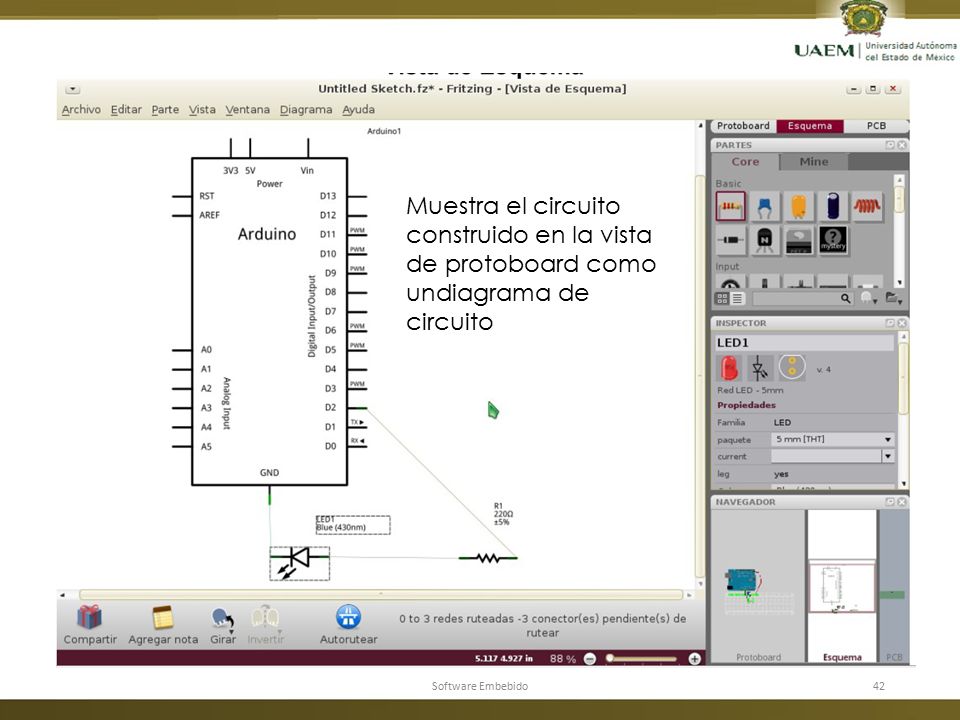This screenshot has width=960, height=720.
Task: Click the LED schematic symbol image in Inspector
Action: tap(759, 369)
